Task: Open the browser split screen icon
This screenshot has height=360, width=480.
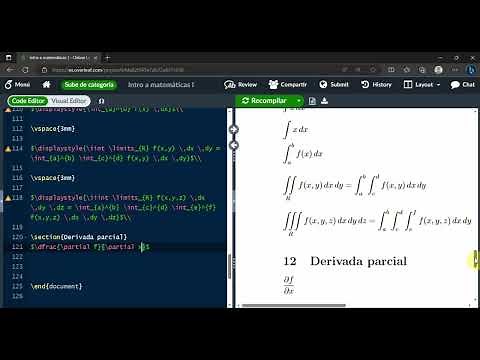Action: coord(391,70)
